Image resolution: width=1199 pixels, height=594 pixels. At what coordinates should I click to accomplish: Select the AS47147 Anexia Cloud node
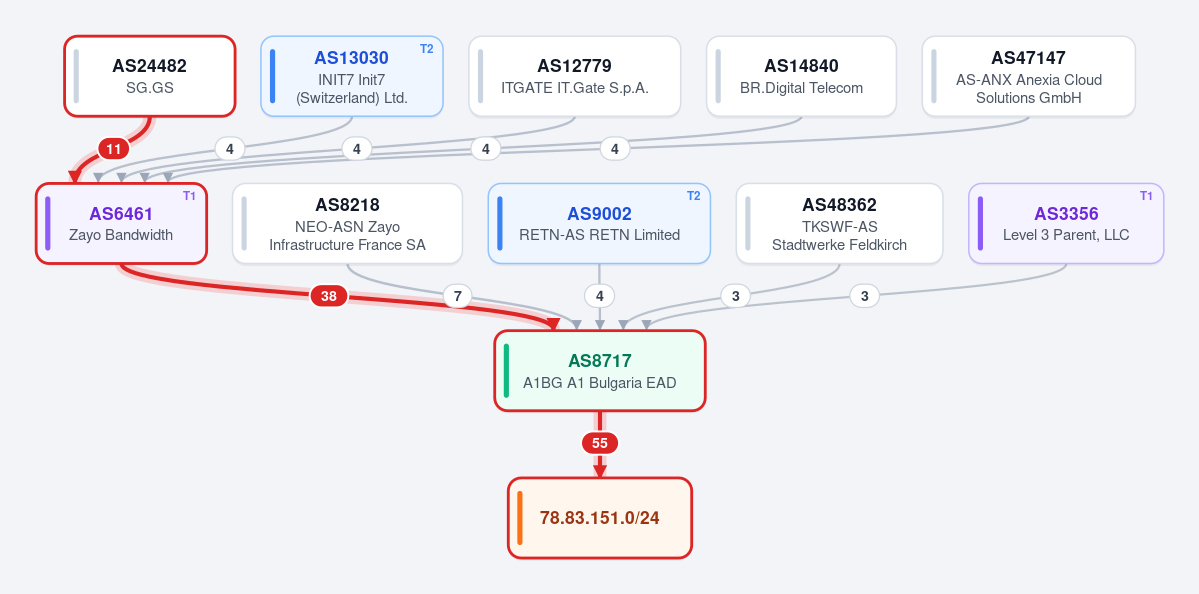[1028, 76]
